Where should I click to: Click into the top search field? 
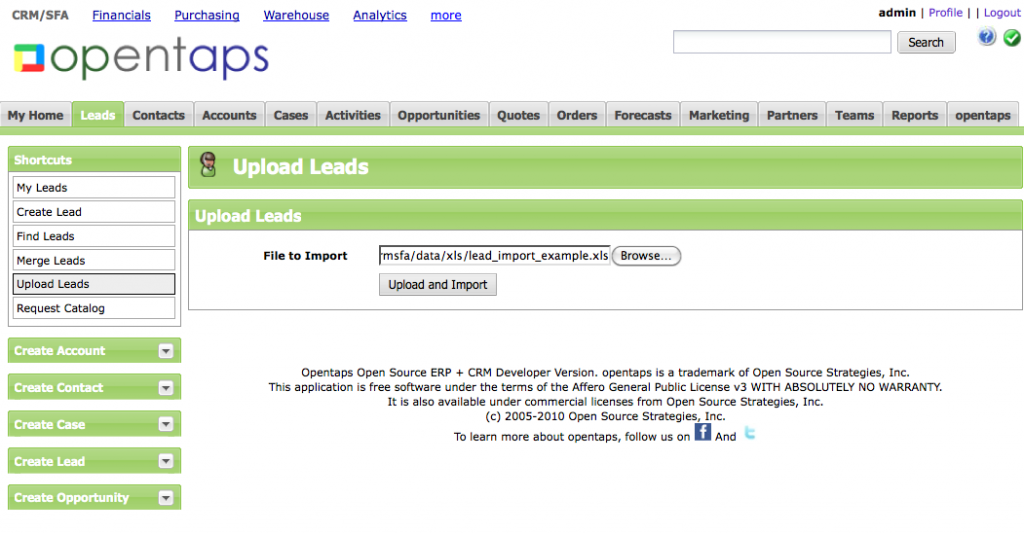point(782,42)
